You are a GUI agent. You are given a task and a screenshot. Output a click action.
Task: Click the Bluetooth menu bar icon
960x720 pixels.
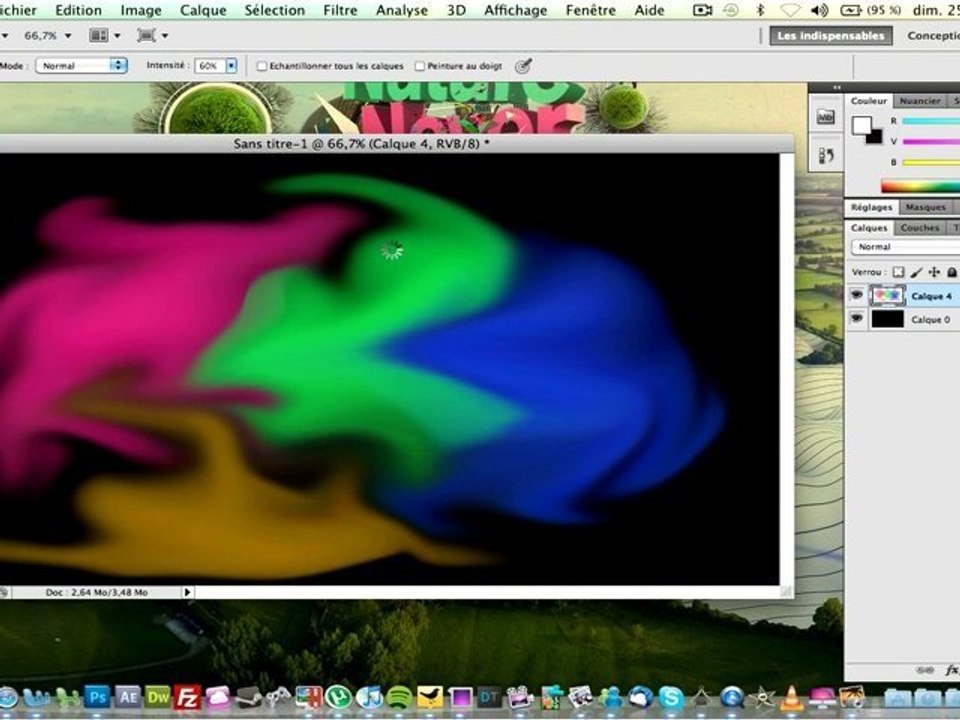pyautogui.click(x=760, y=10)
